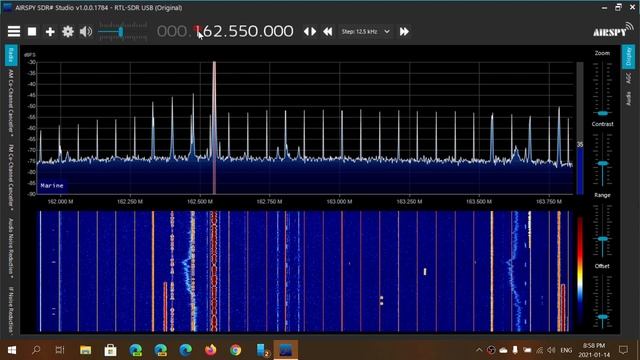Open the IF Noise Reduction side panel
640x360 pixels.
[x=11, y=310]
